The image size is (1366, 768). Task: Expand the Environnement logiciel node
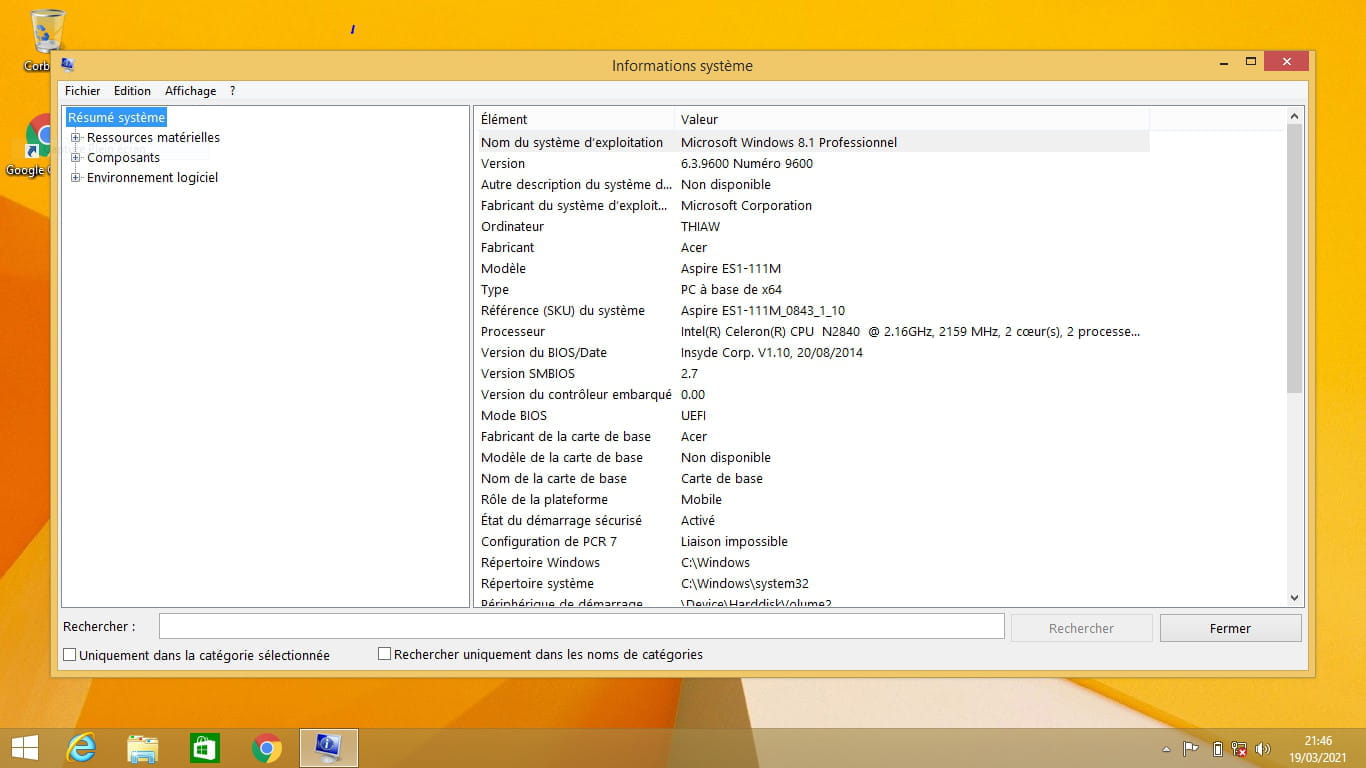76,178
